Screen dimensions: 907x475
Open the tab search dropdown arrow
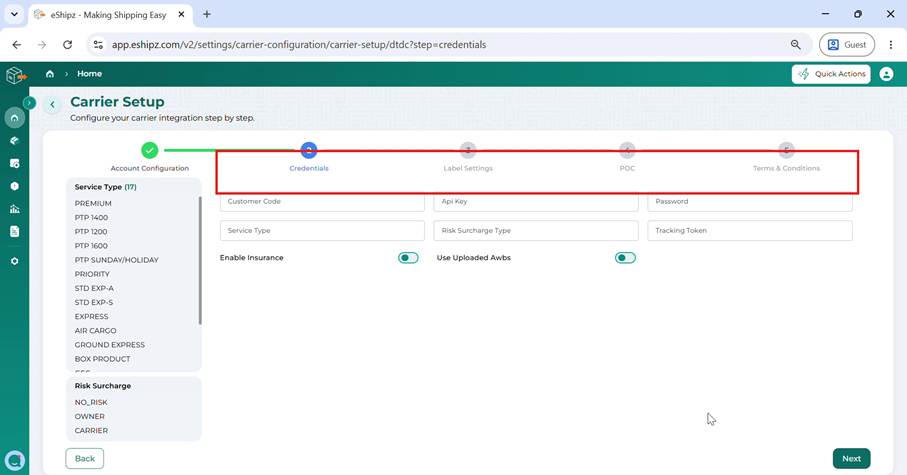(14, 14)
